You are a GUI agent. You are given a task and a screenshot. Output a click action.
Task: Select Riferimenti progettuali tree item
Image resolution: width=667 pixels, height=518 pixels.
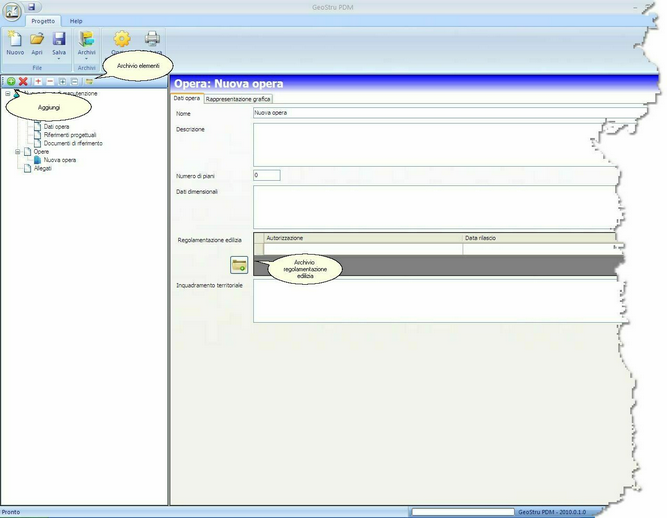tap(70, 135)
